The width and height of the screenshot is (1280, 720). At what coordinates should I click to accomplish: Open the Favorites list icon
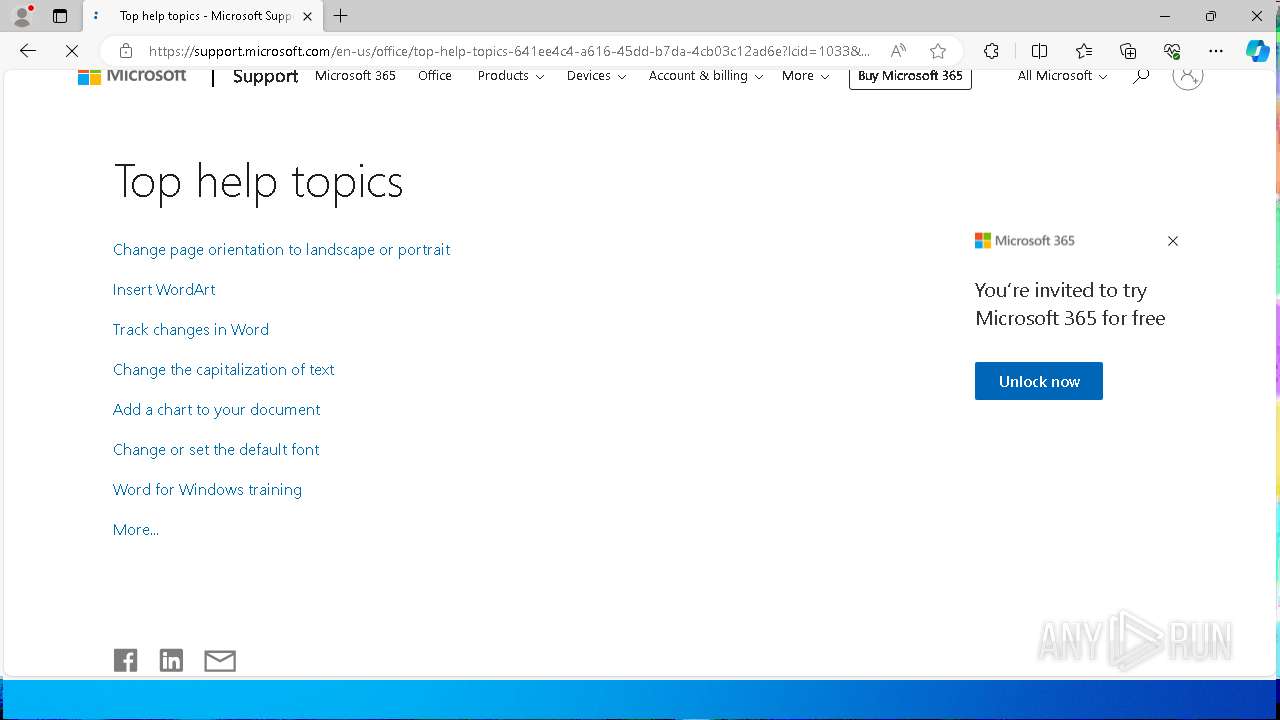[x=1084, y=51]
